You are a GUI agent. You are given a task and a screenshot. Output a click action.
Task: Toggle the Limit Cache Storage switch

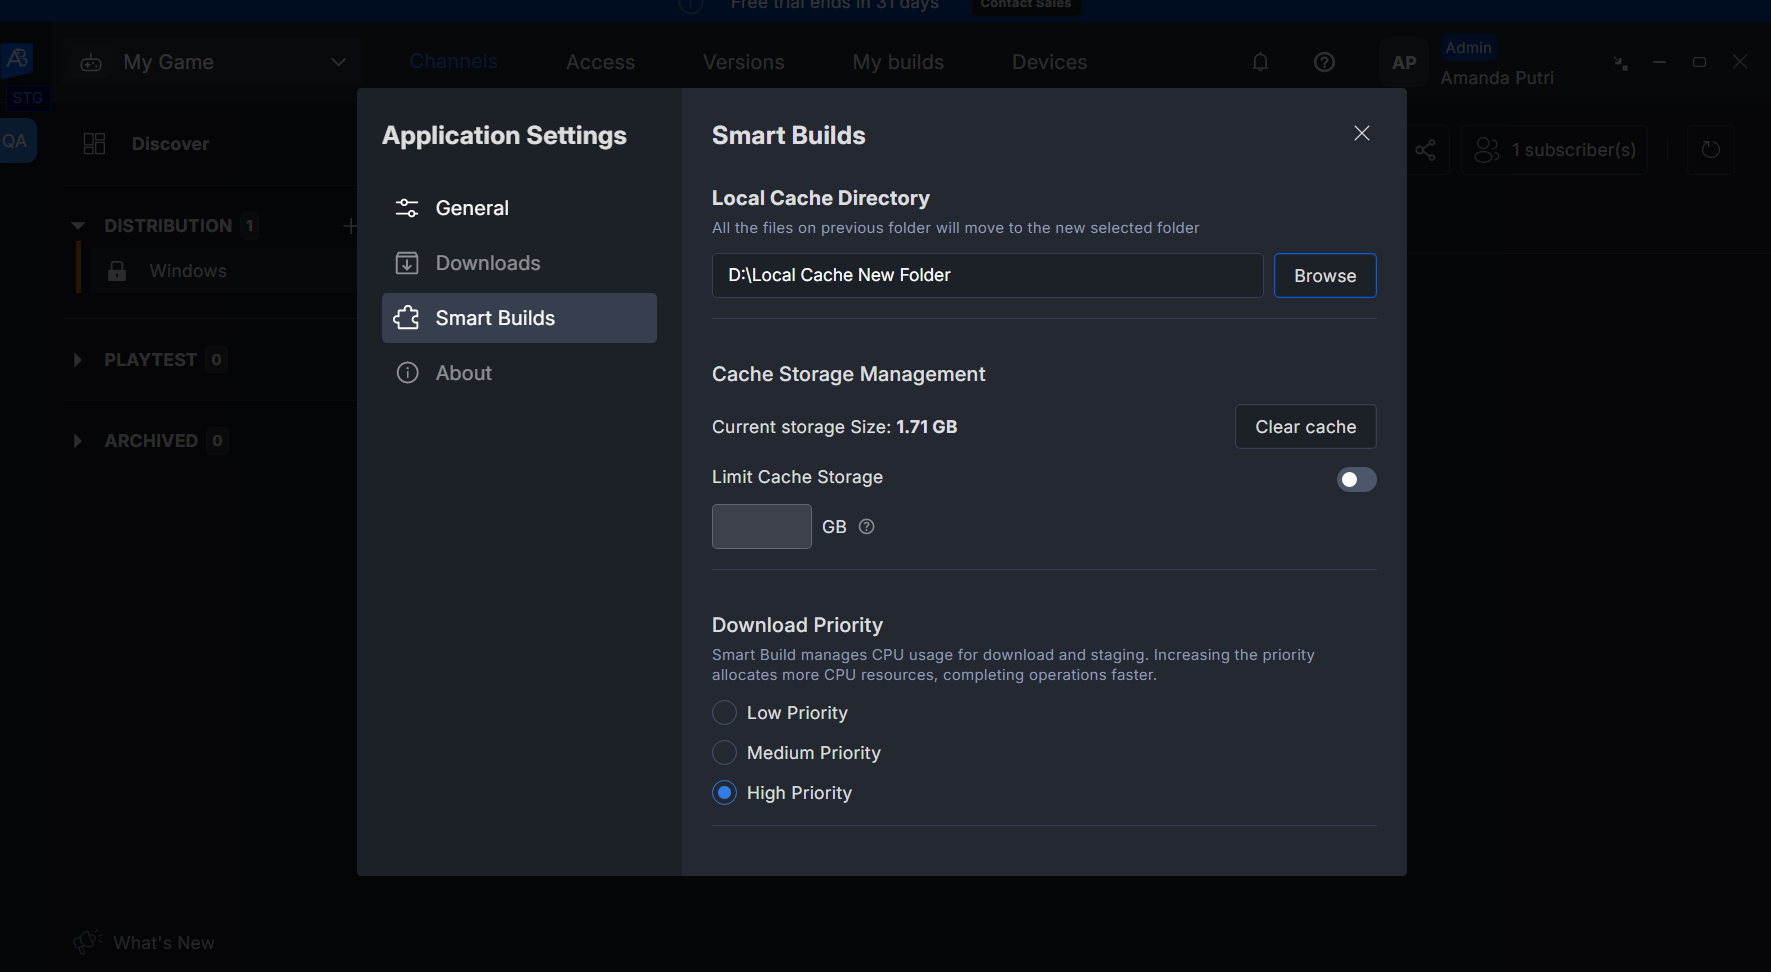pos(1356,480)
